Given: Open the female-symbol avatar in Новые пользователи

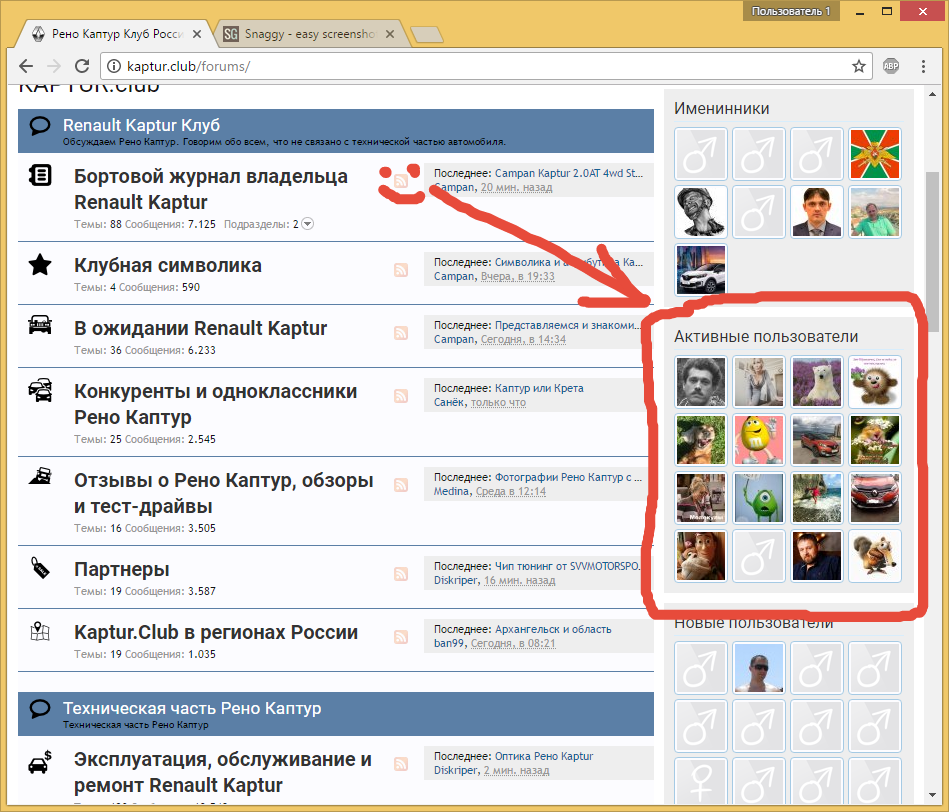Looking at the screenshot, I should (x=700, y=782).
